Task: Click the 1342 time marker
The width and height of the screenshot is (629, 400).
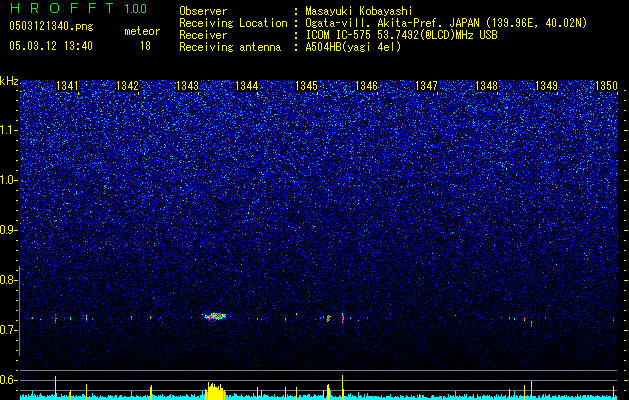Action: (x=127, y=85)
